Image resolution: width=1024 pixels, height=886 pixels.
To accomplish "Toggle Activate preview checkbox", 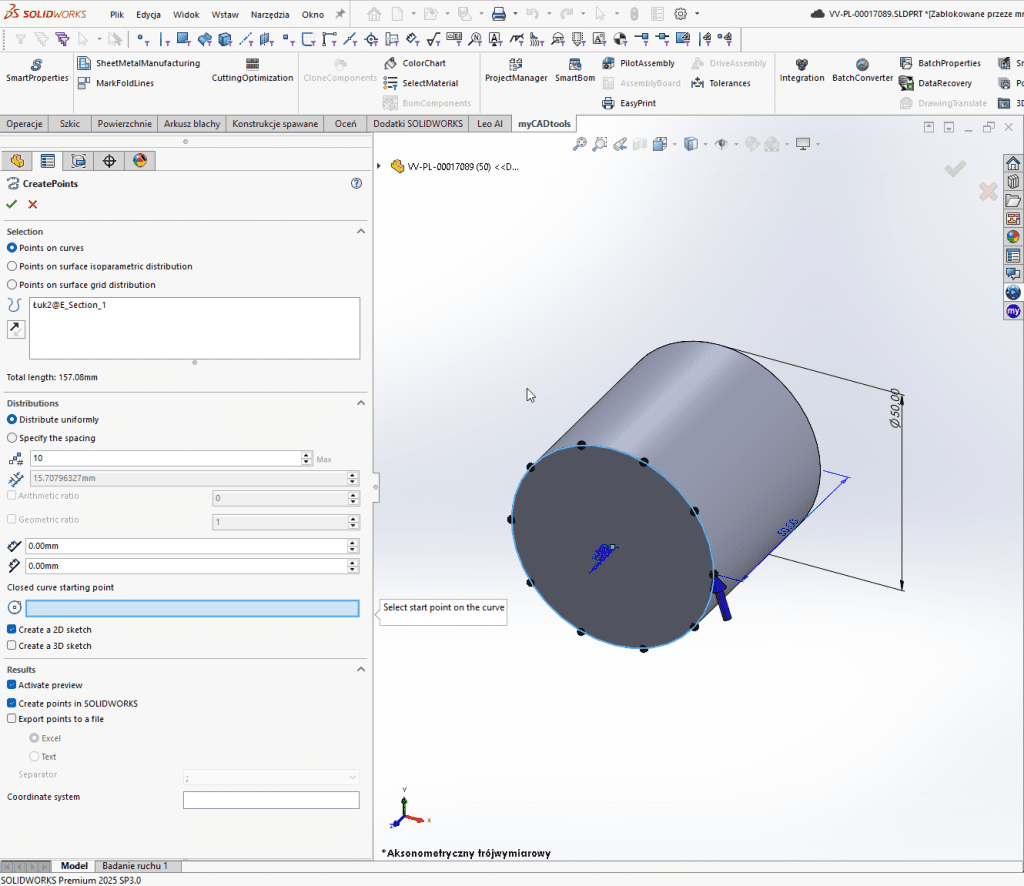I will coord(12,685).
